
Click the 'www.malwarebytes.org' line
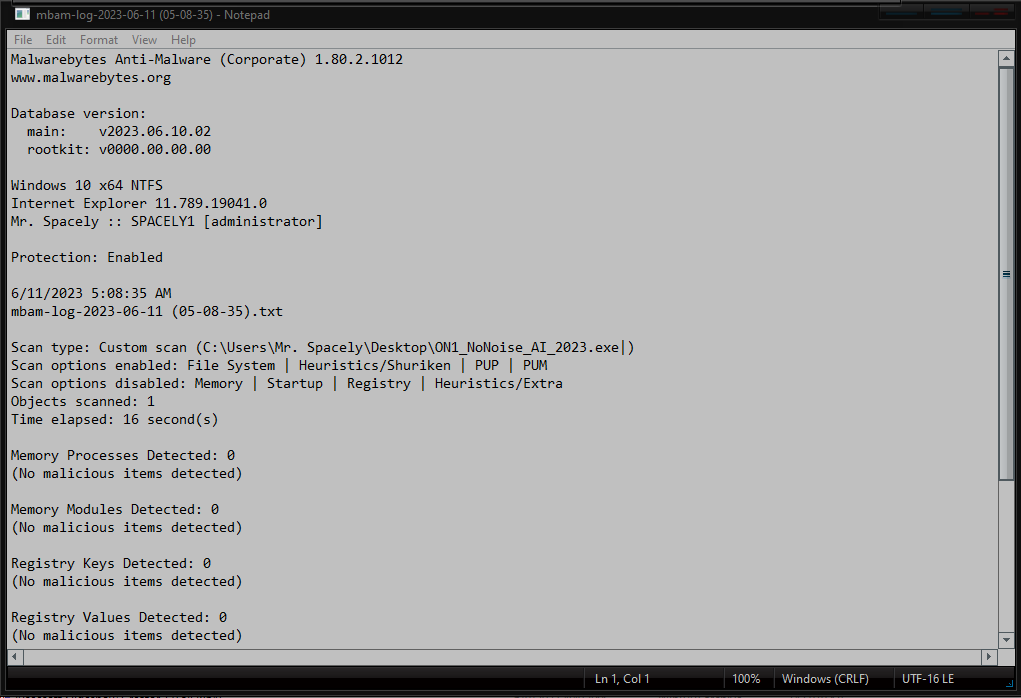point(91,77)
